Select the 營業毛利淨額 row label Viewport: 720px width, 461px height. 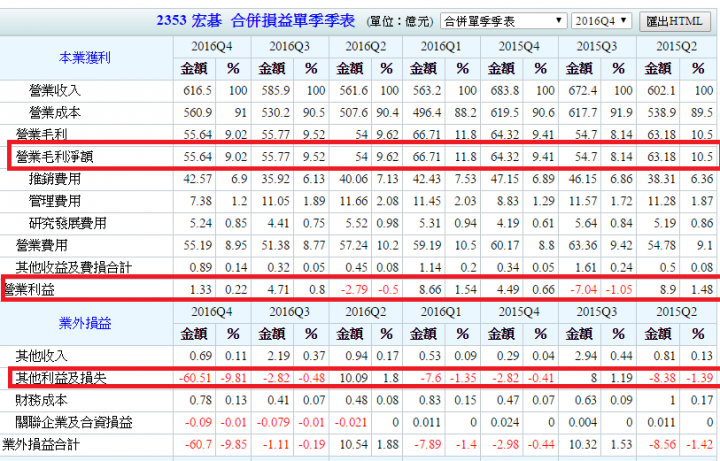coord(55,157)
